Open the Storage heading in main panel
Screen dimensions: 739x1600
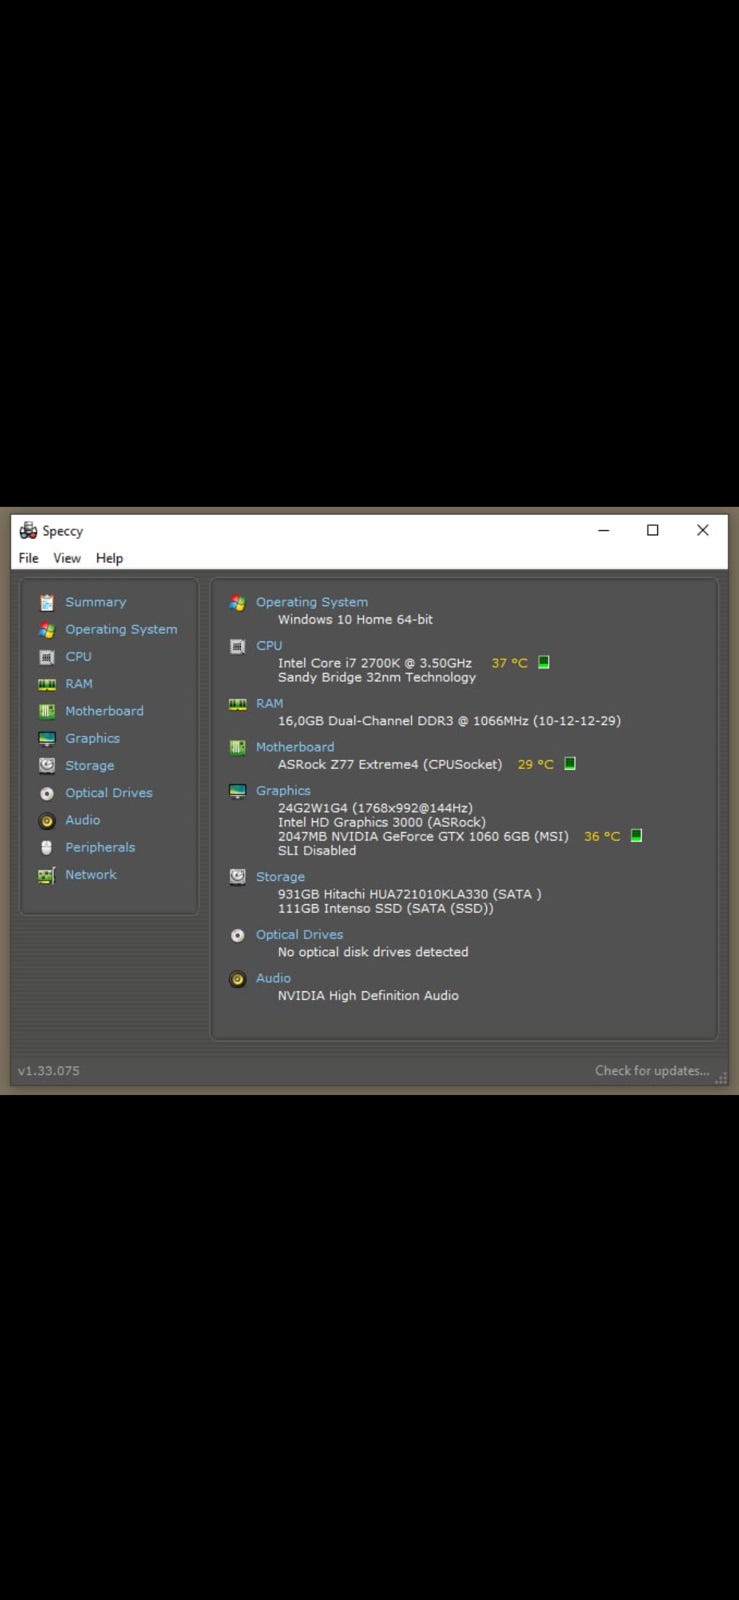[x=280, y=877]
